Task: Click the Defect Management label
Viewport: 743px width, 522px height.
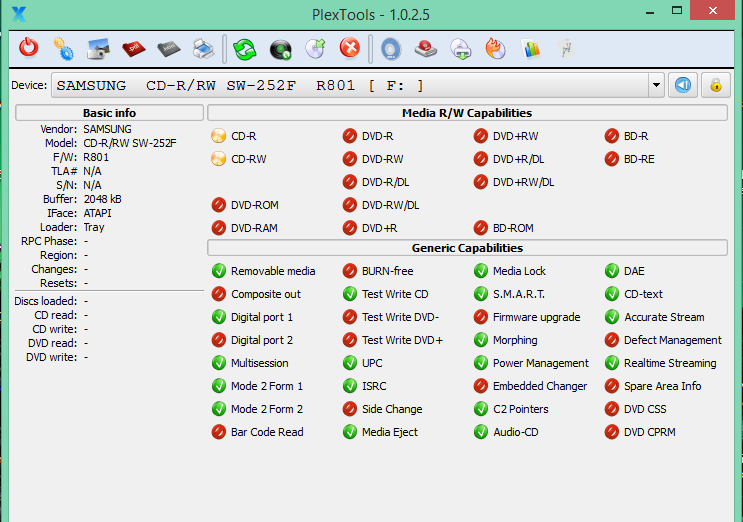Action: pos(673,340)
